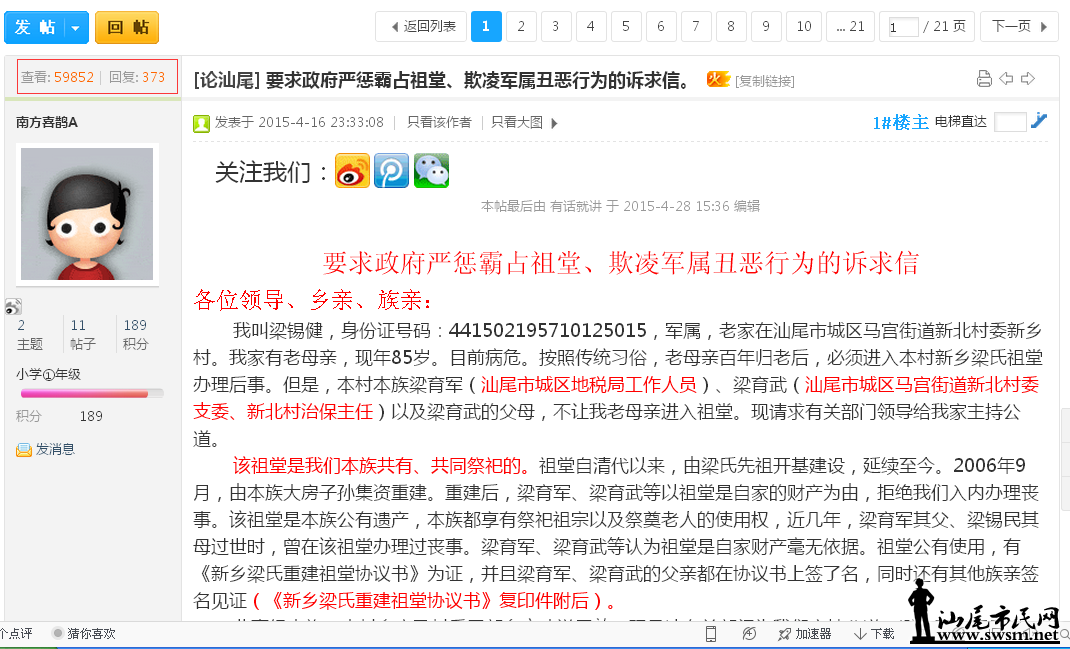Viewport: 1070px width, 649px height.
Task: Click the 返回列表 back to list button
Action: (421, 27)
